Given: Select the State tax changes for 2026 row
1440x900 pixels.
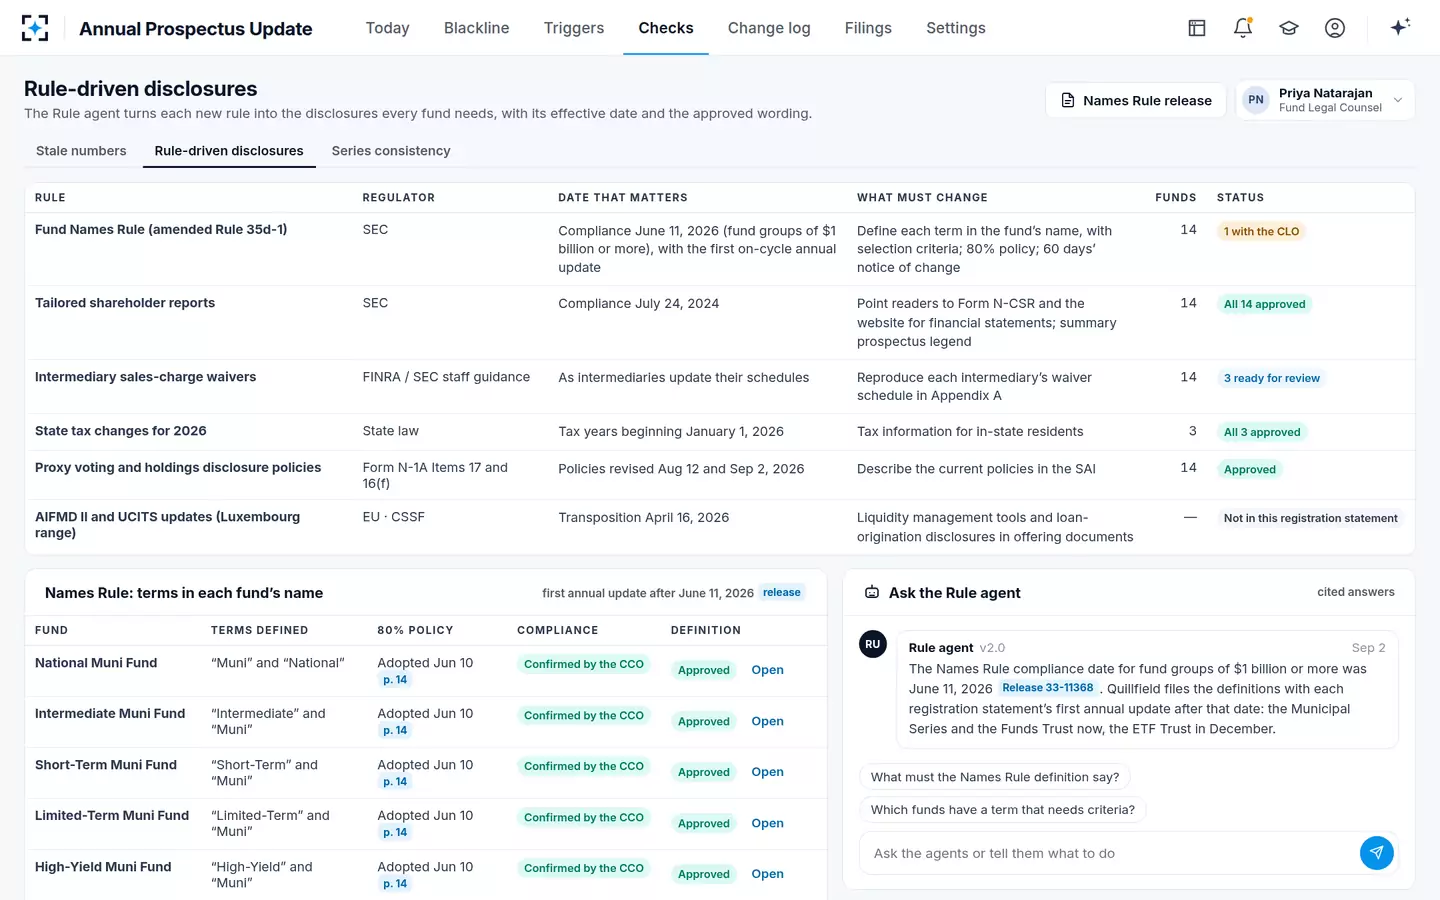Looking at the screenshot, I should click(720, 432).
